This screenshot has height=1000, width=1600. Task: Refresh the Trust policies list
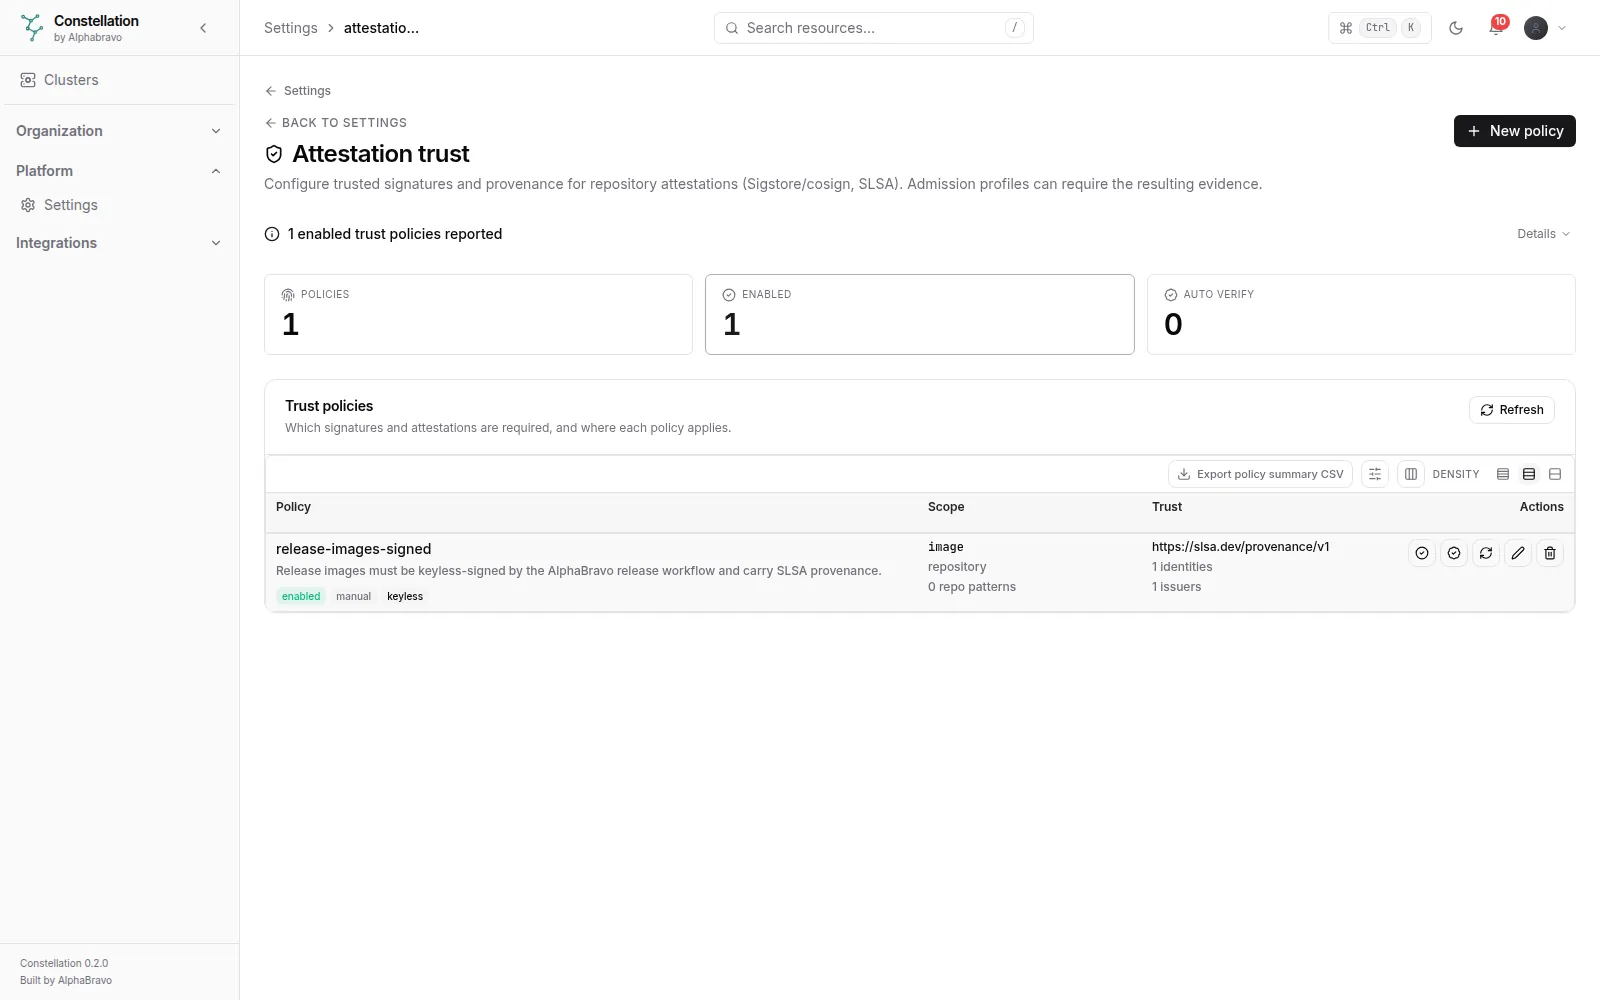[x=1512, y=410]
